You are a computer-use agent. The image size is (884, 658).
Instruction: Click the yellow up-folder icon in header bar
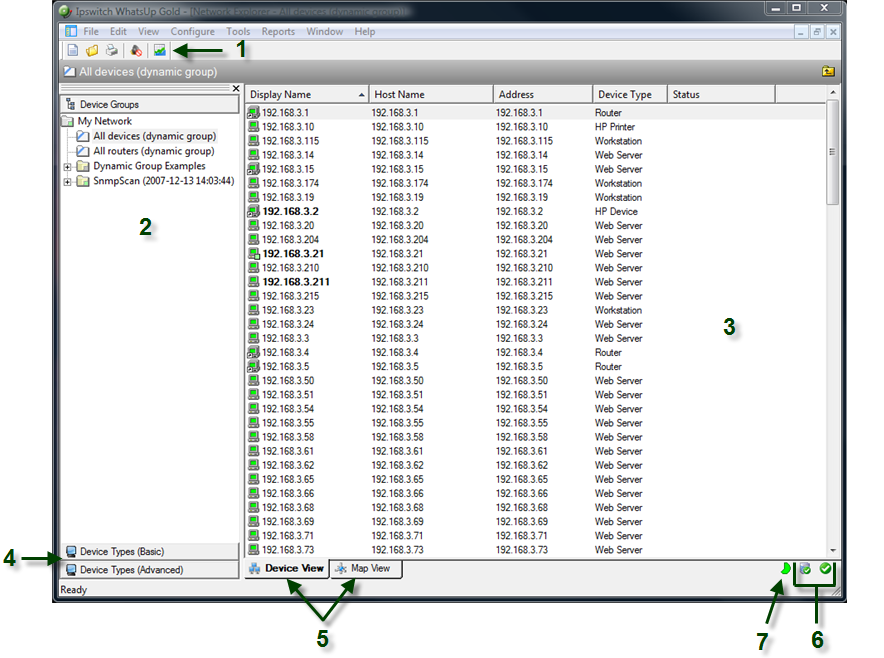(828, 72)
